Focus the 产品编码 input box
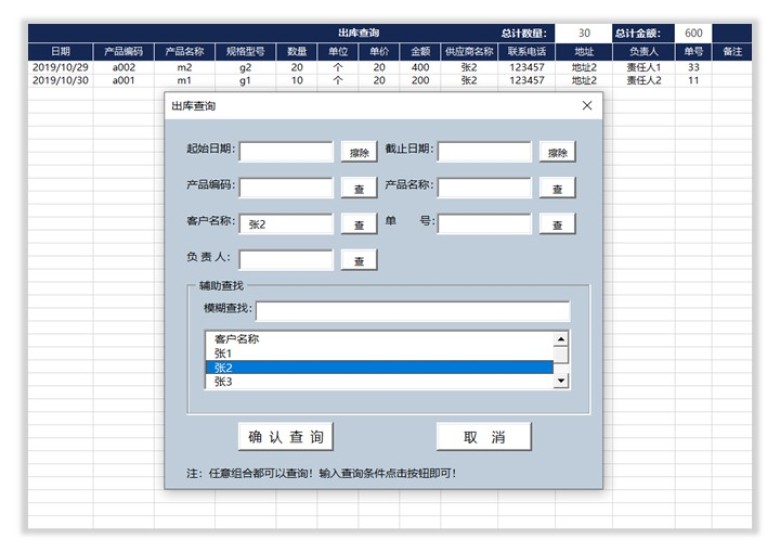 click(286, 188)
